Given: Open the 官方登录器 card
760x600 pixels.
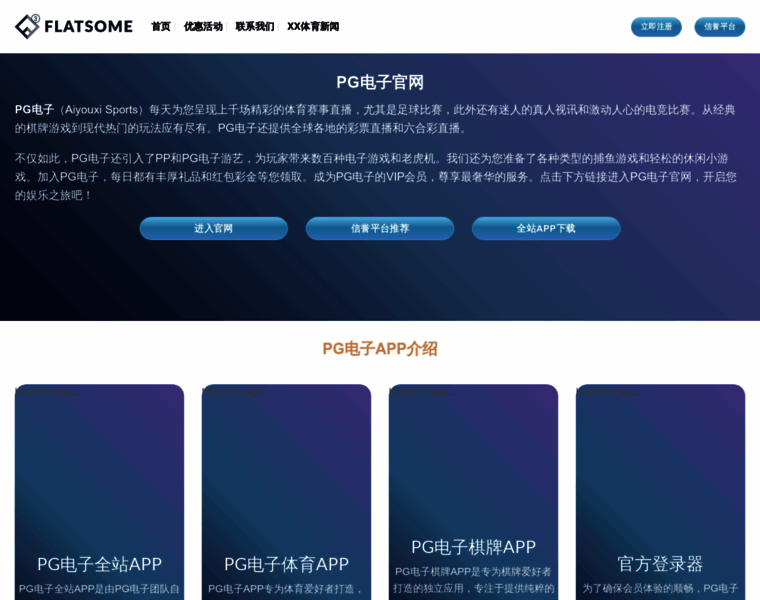Looking at the screenshot, I should coord(661,492).
